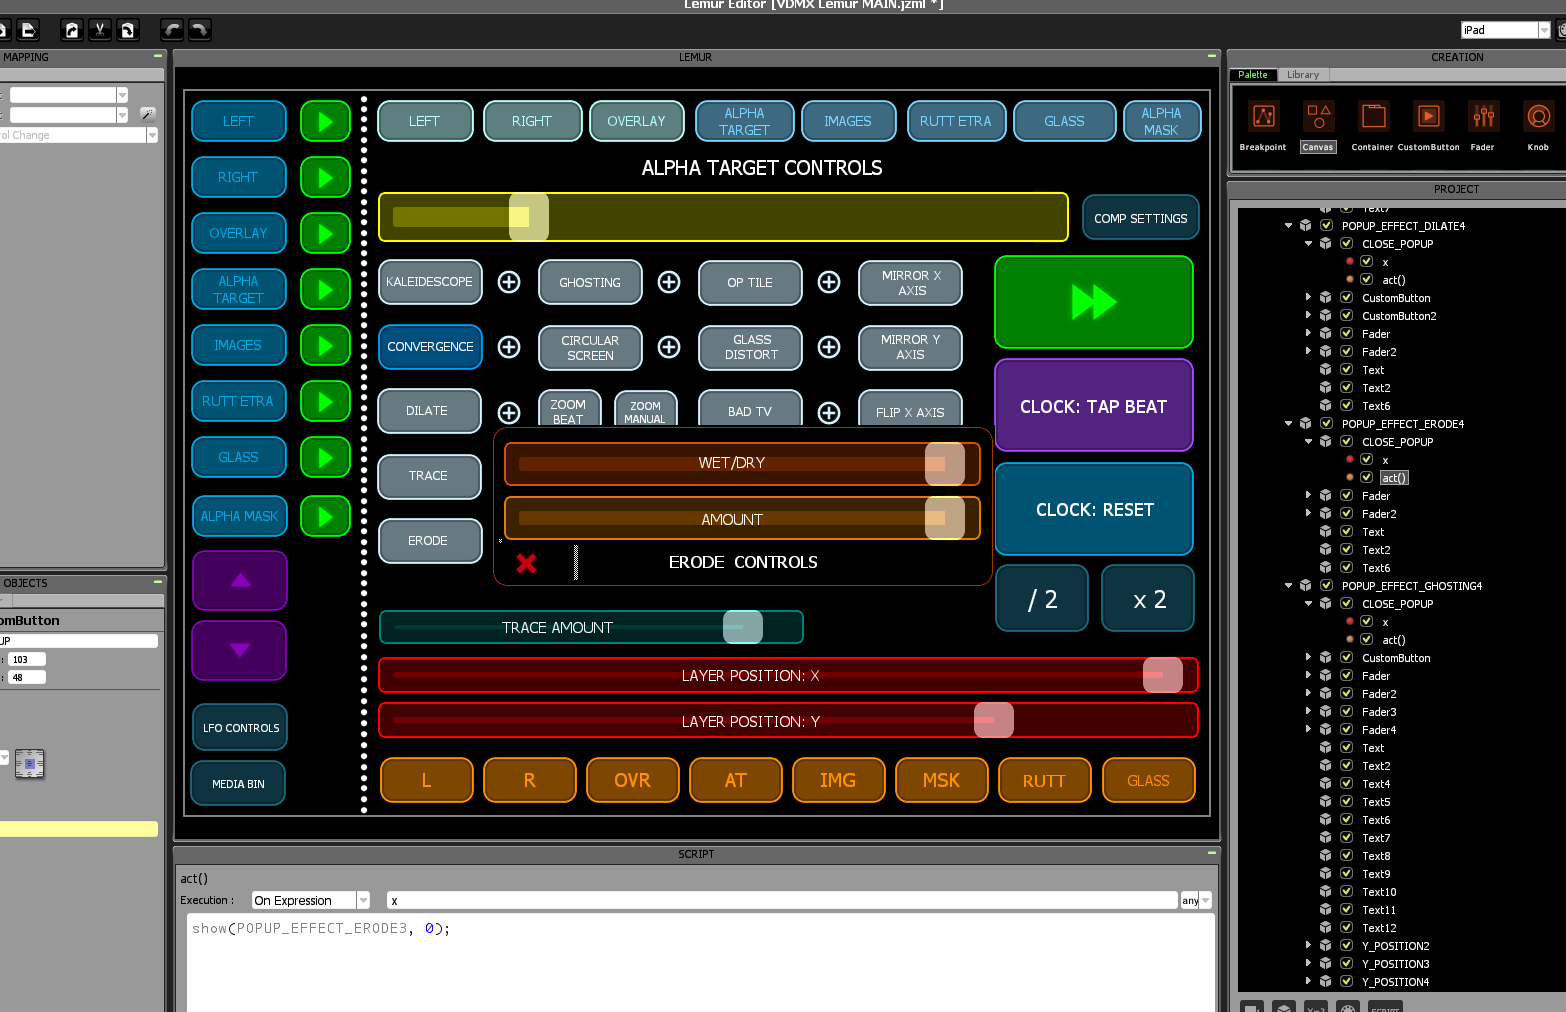Select the Breakpoint palette object icon
This screenshot has width=1566, height=1012.
(1264, 117)
